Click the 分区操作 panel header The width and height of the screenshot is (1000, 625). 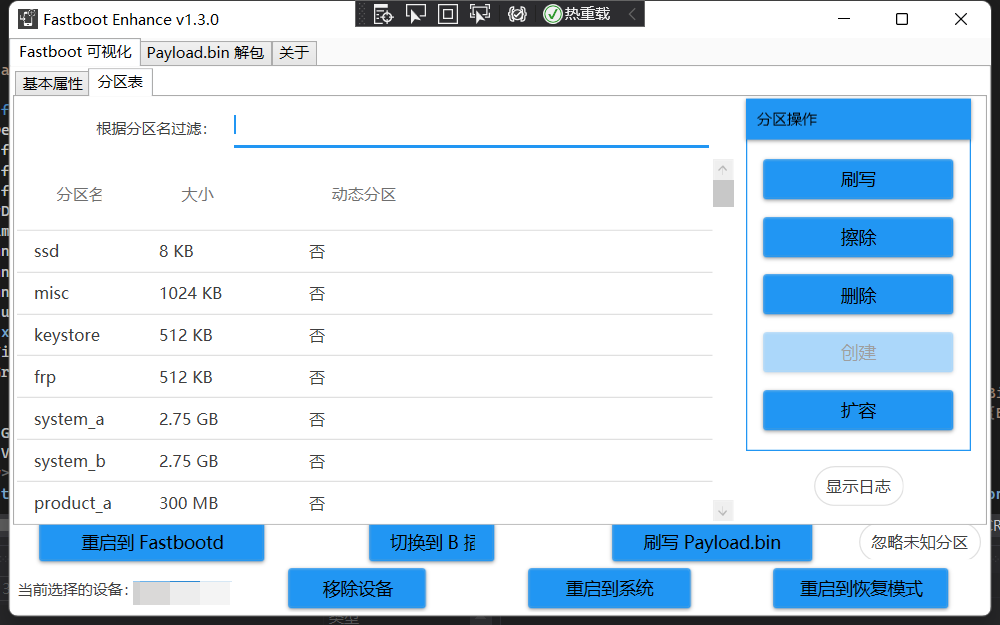pyautogui.click(x=858, y=119)
